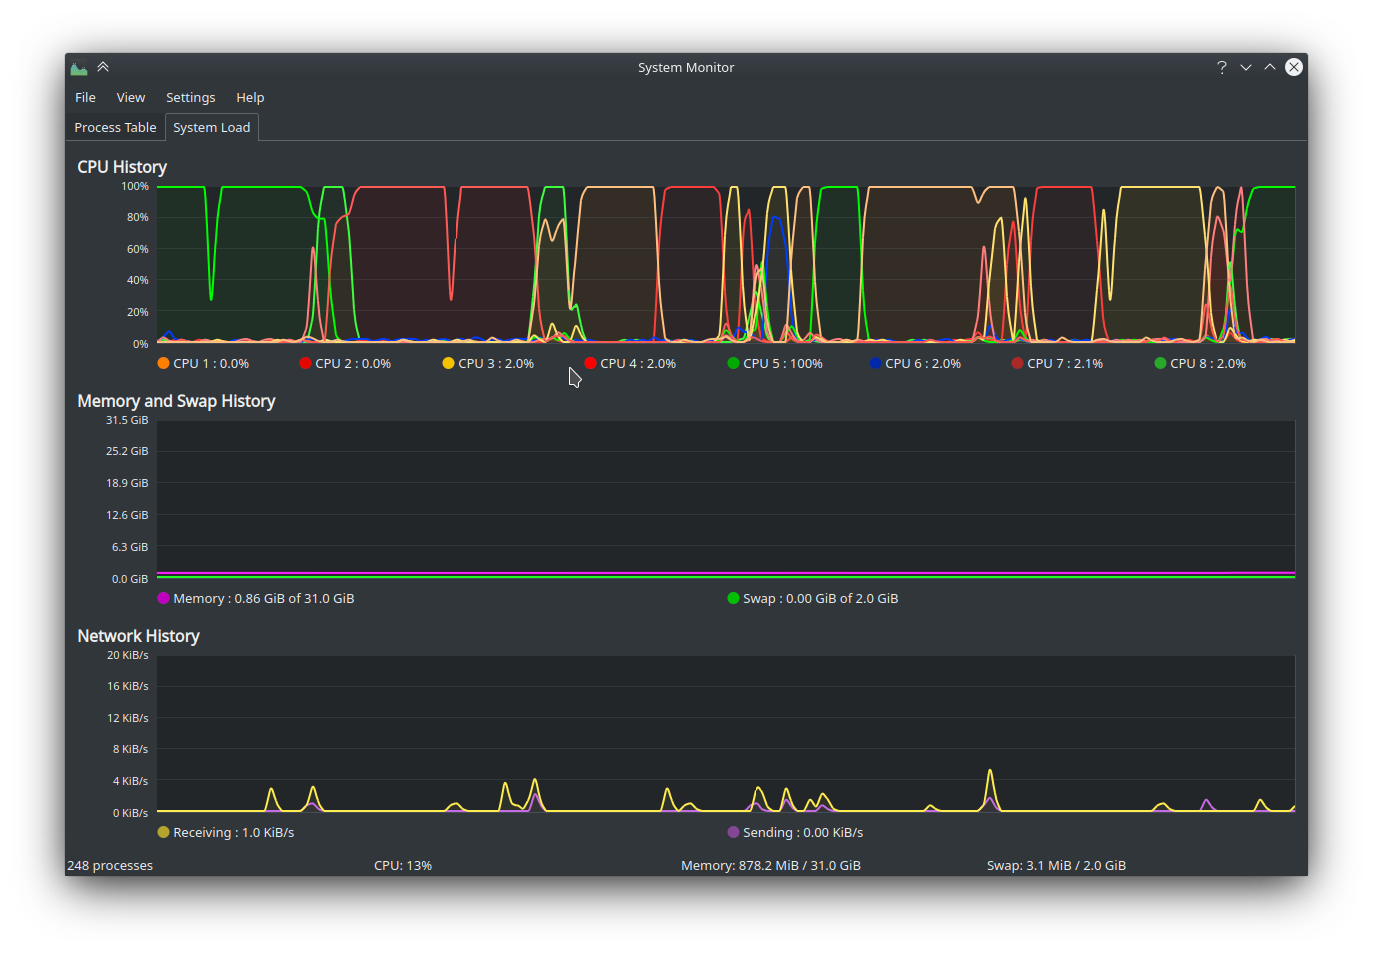Click the CPU 5 green legend dot
1373x953 pixels.
click(x=733, y=363)
